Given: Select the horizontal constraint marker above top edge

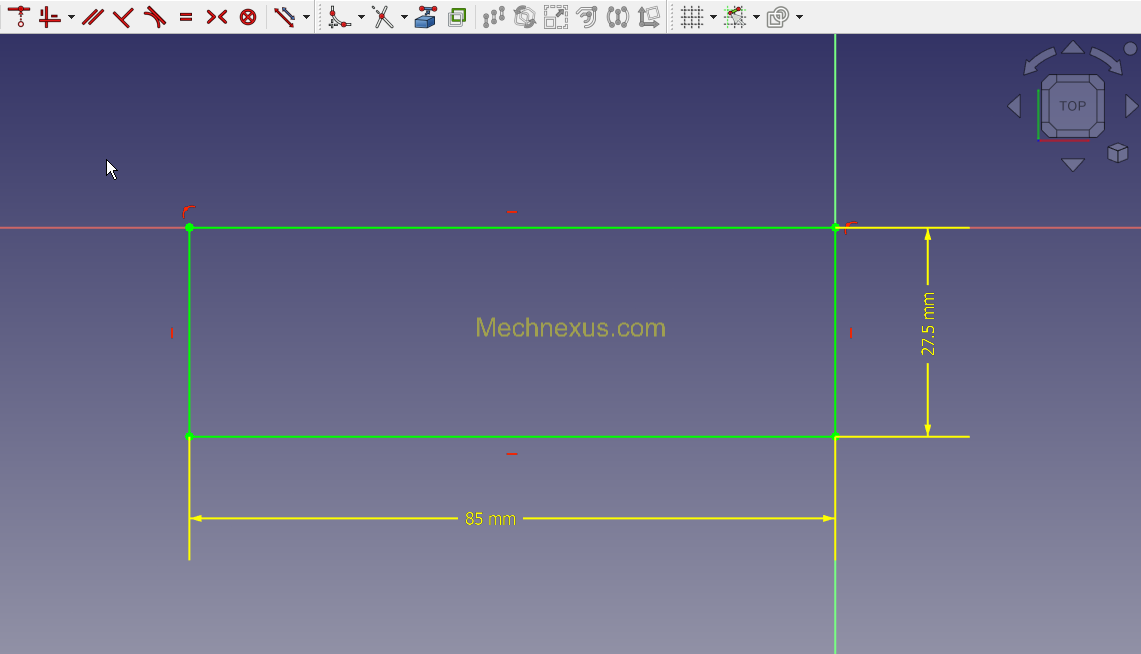Looking at the screenshot, I should [x=512, y=212].
